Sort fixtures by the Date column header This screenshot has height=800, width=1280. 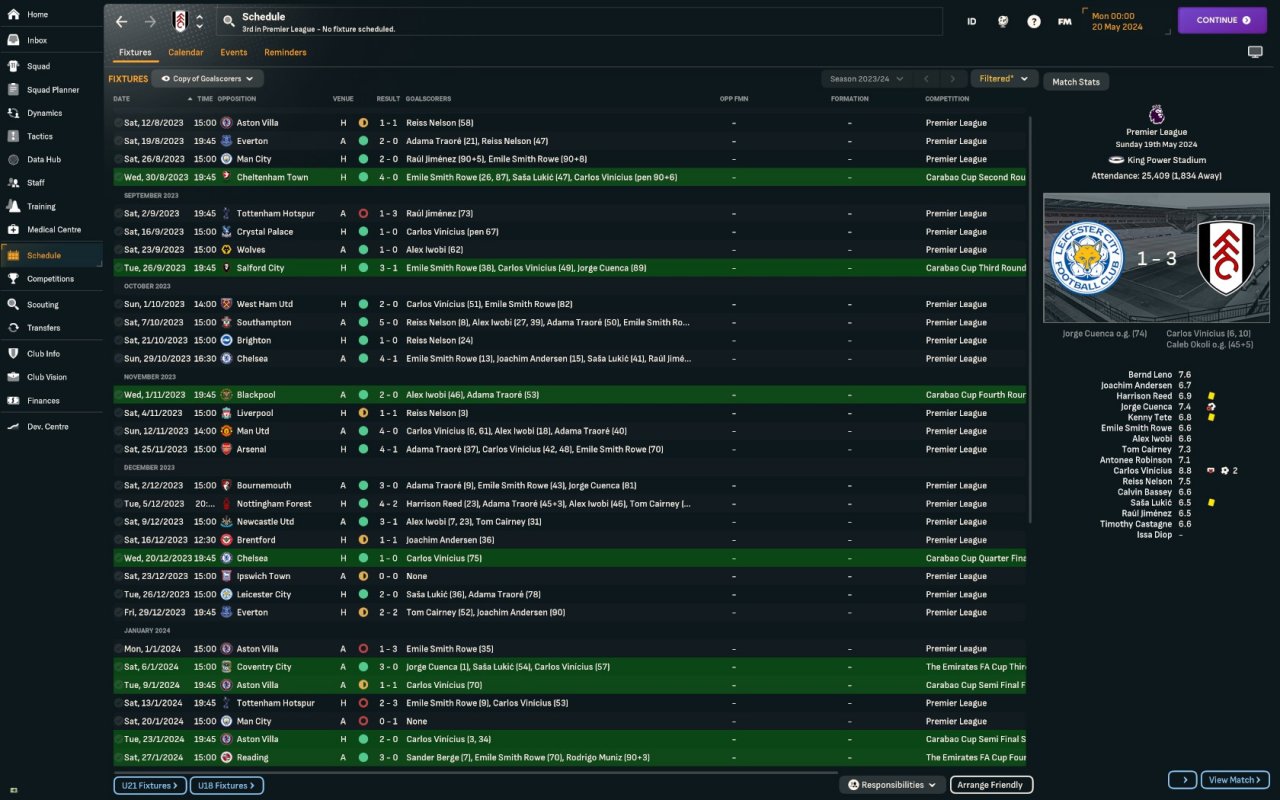tap(122, 99)
